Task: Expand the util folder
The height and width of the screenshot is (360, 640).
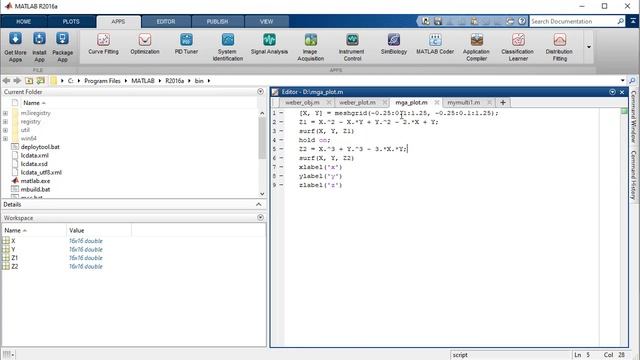Action: click(x=5, y=130)
